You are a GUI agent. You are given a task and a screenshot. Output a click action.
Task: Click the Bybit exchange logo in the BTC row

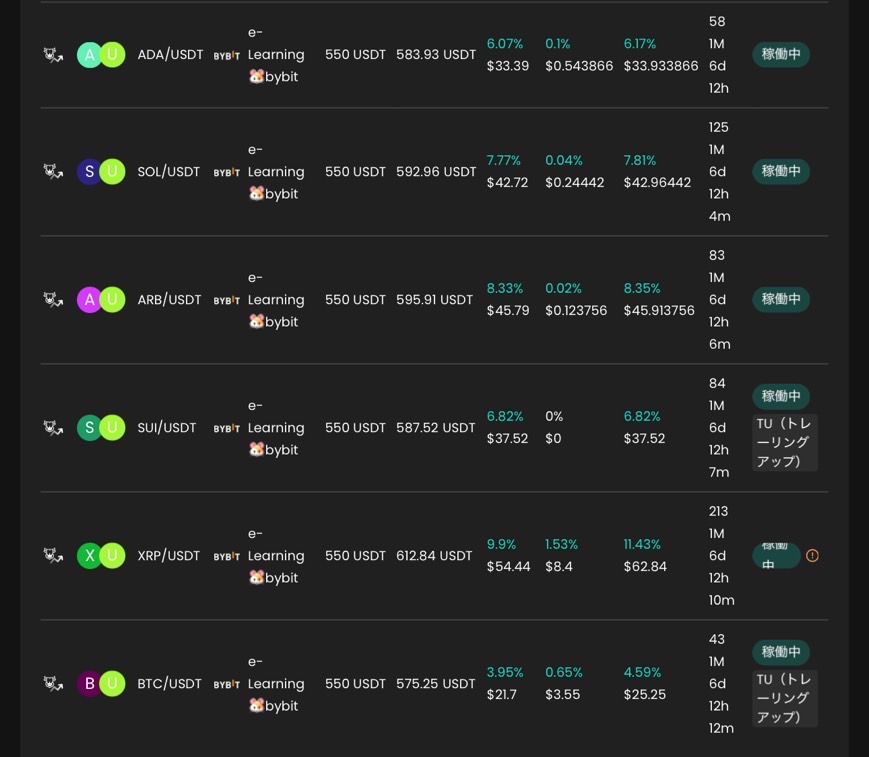click(227, 685)
